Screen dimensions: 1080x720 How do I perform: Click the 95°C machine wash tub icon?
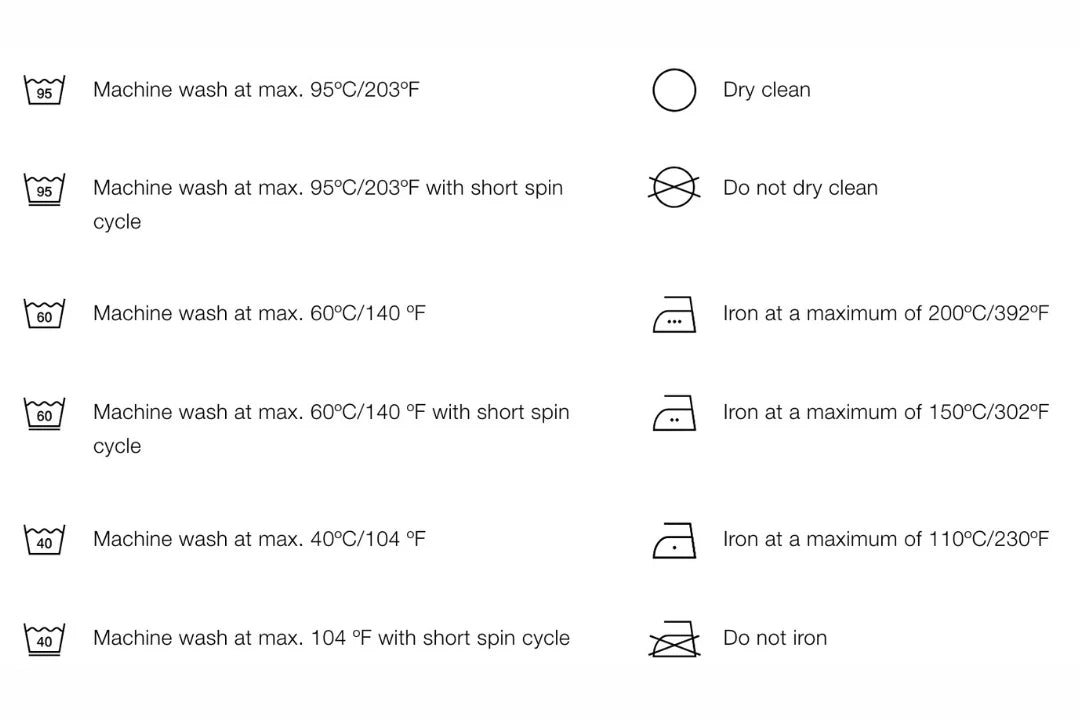(x=44, y=90)
